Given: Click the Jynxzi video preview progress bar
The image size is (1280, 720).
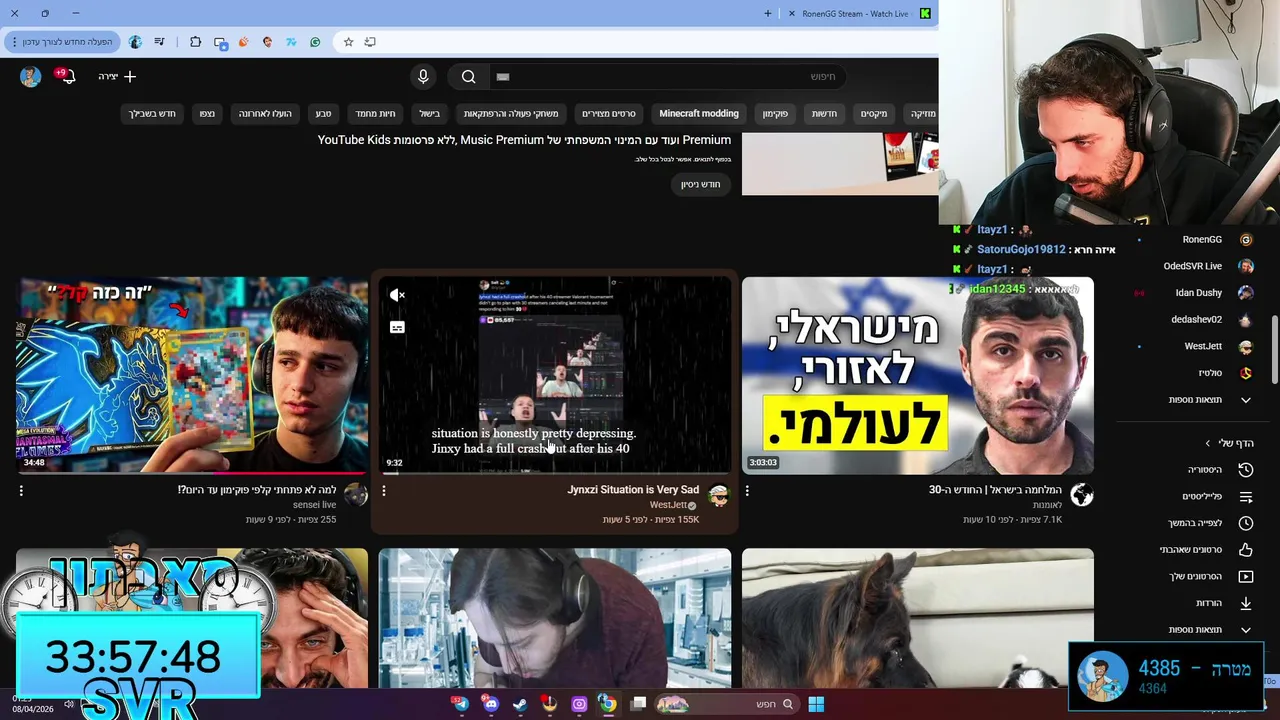Looking at the screenshot, I should pos(555,472).
